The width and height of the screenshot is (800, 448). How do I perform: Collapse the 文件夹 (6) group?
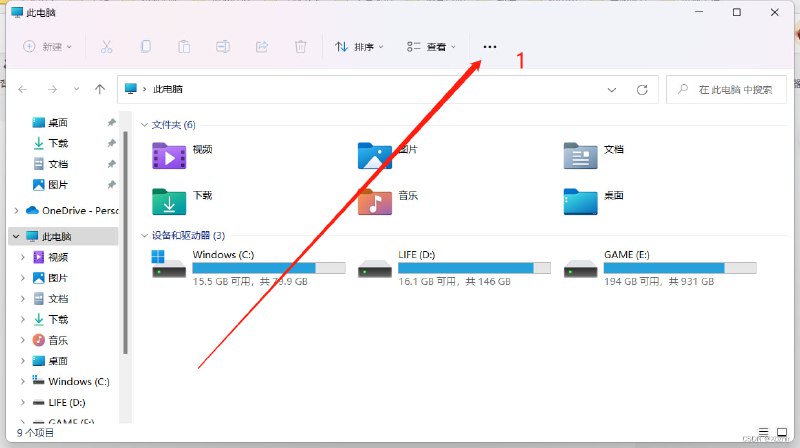tap(144, 125)
